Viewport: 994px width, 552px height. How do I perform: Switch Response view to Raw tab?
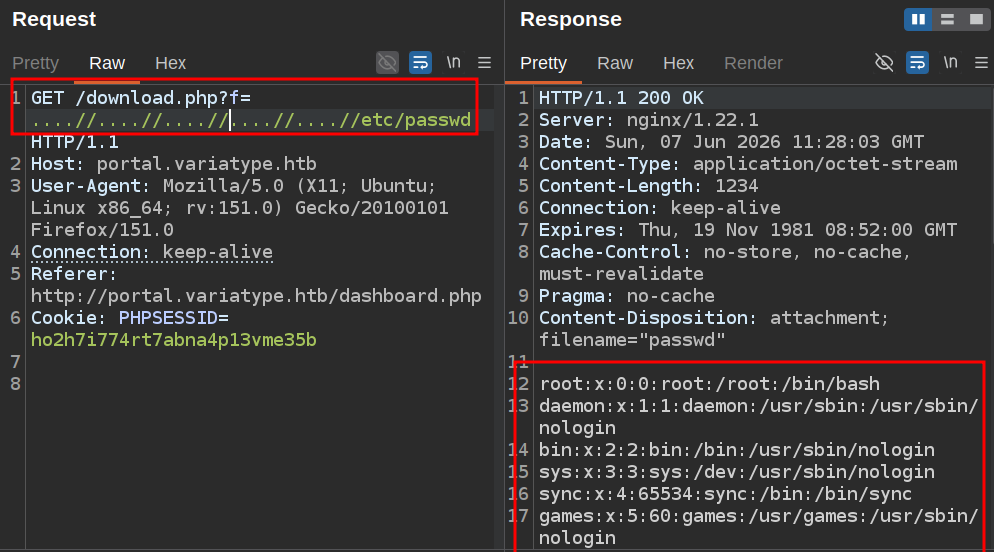click(x=615, y=63)
